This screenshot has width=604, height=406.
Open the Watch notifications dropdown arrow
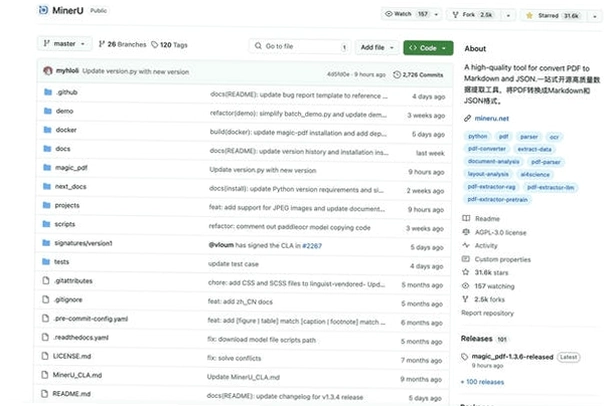(x=436, y=15)
